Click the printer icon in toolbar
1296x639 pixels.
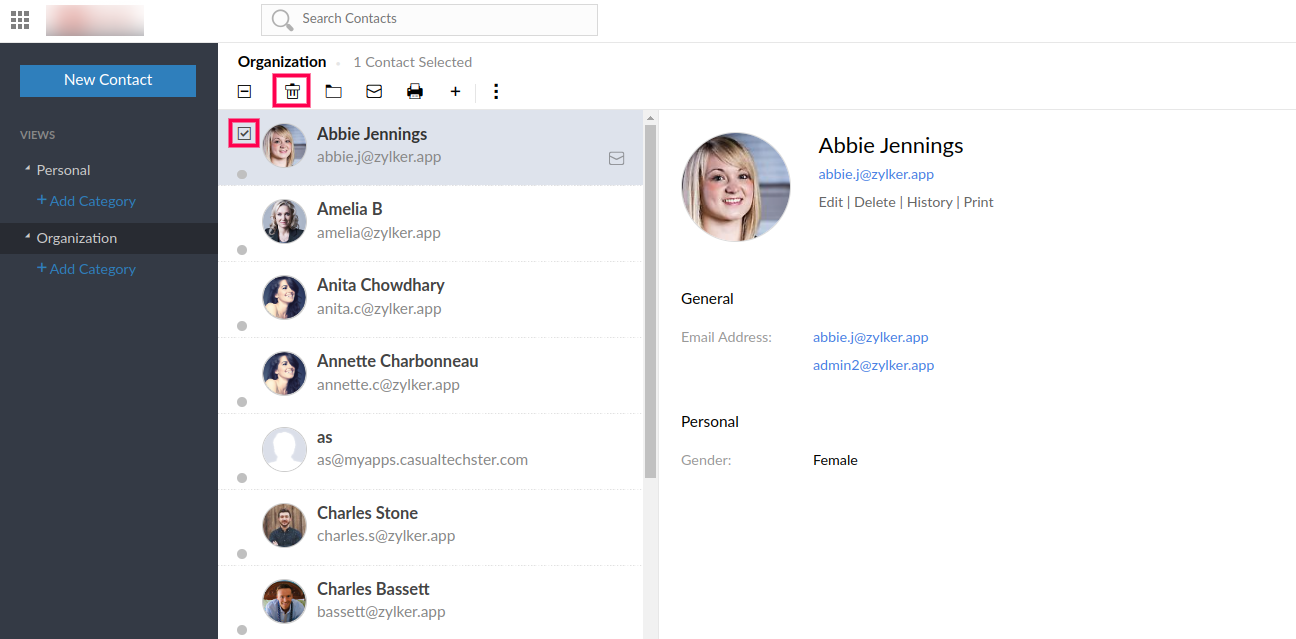(415, 91)
